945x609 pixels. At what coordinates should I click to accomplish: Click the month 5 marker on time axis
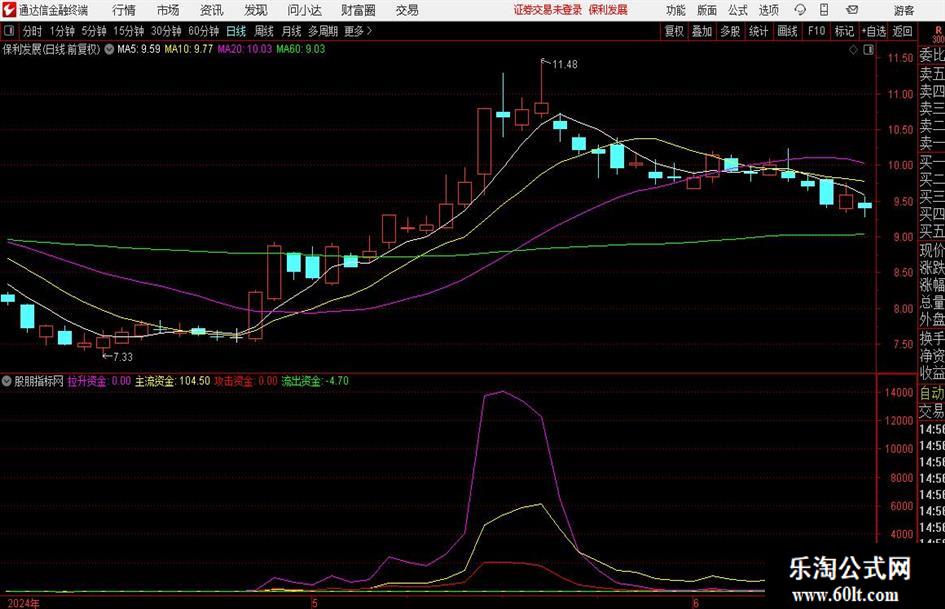[314, 603]
